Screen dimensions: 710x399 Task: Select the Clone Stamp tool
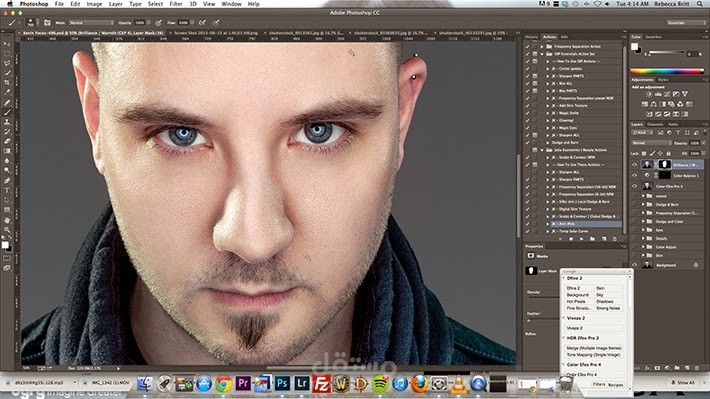(7, 122)
